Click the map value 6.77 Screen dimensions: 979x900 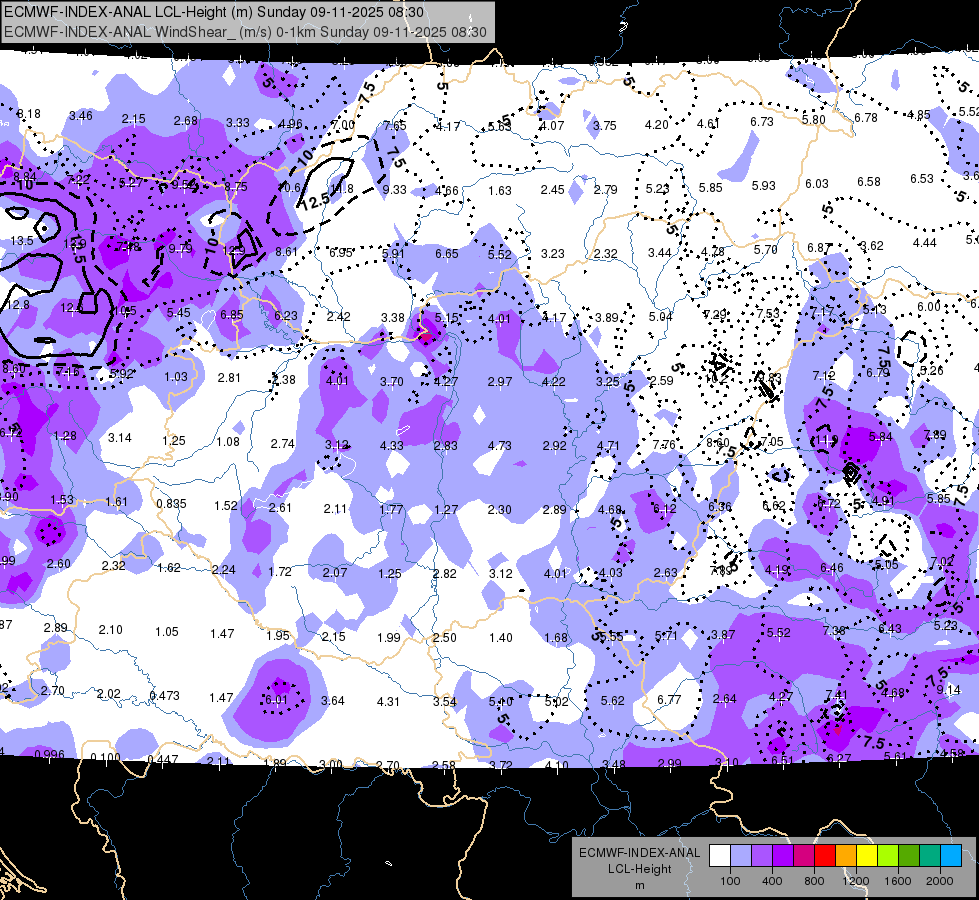pyautogui.click(x=669, y=700)
